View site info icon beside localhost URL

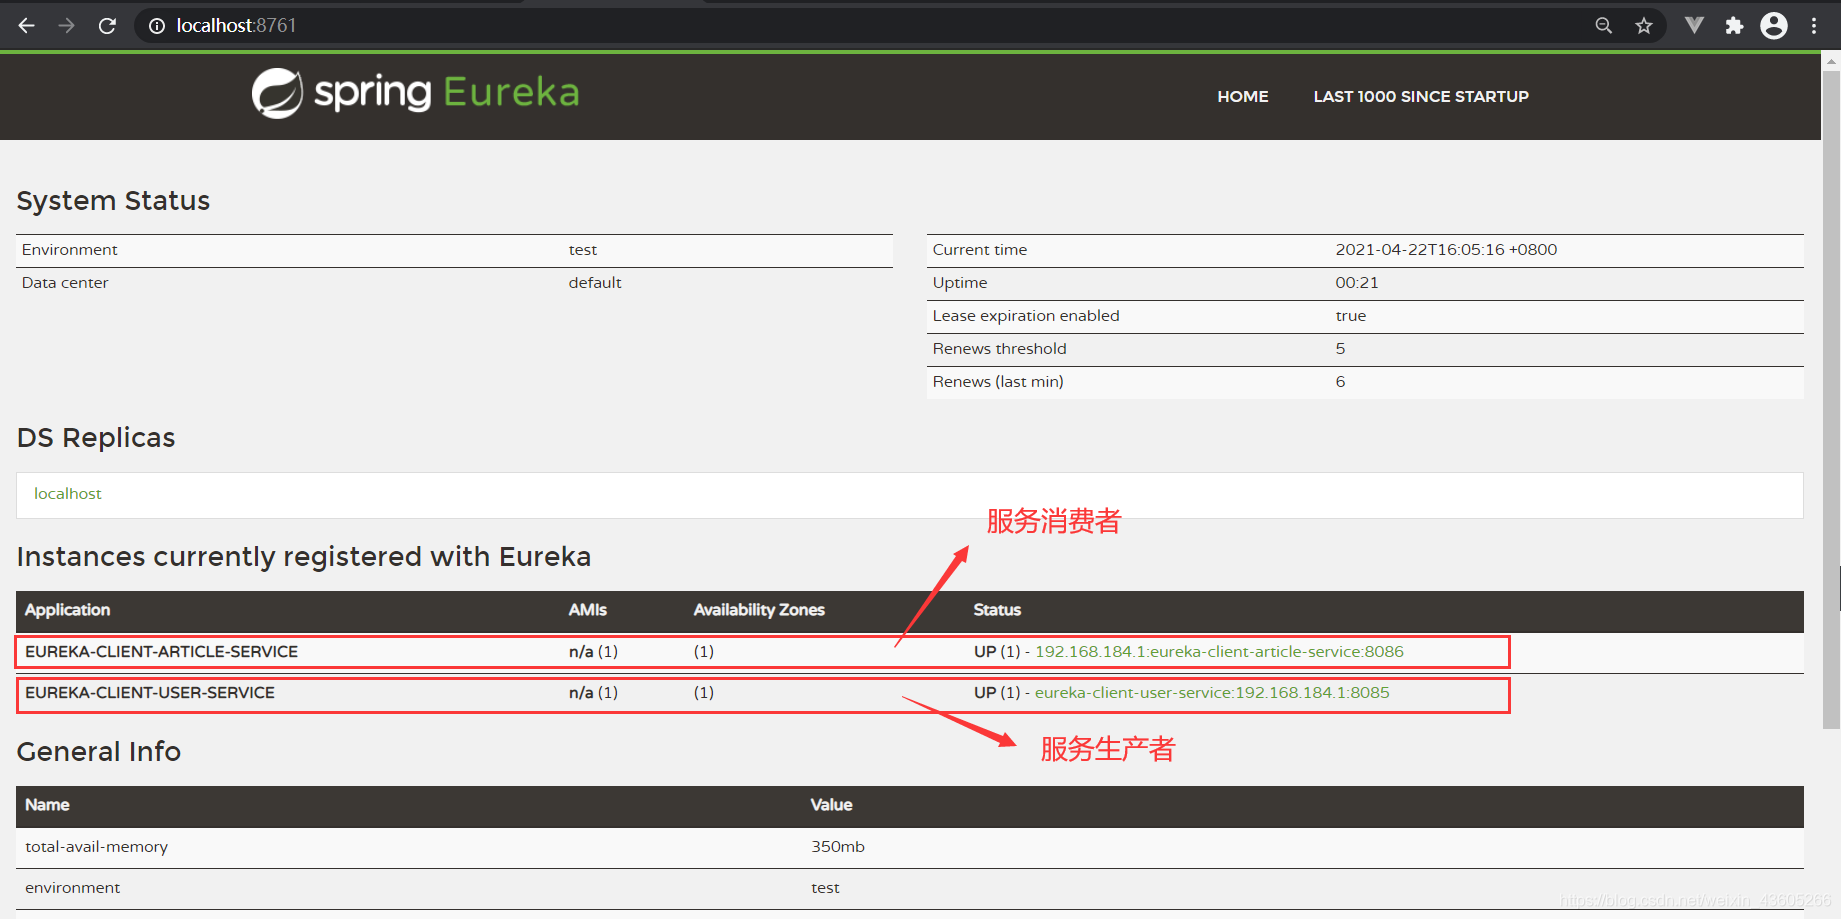tap(157, 26)
